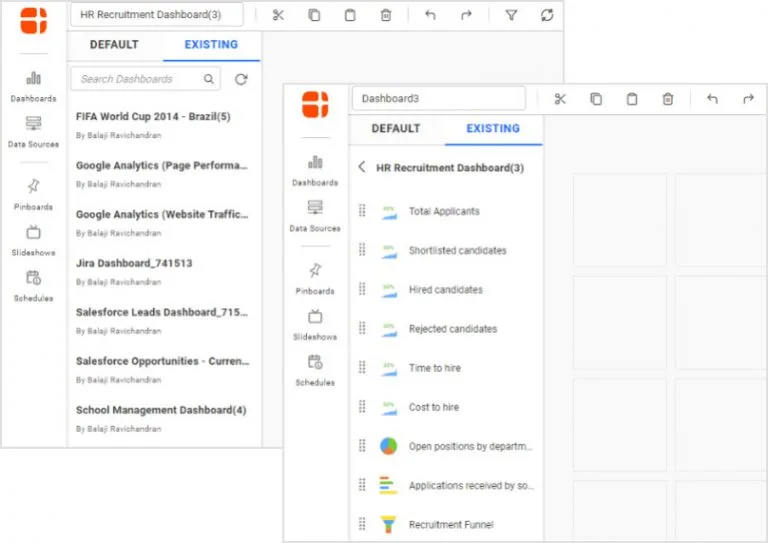Open the Jira Dashboard_741513 entry
The width and height of the screenshot is (768, 543).
coord(134,263)
